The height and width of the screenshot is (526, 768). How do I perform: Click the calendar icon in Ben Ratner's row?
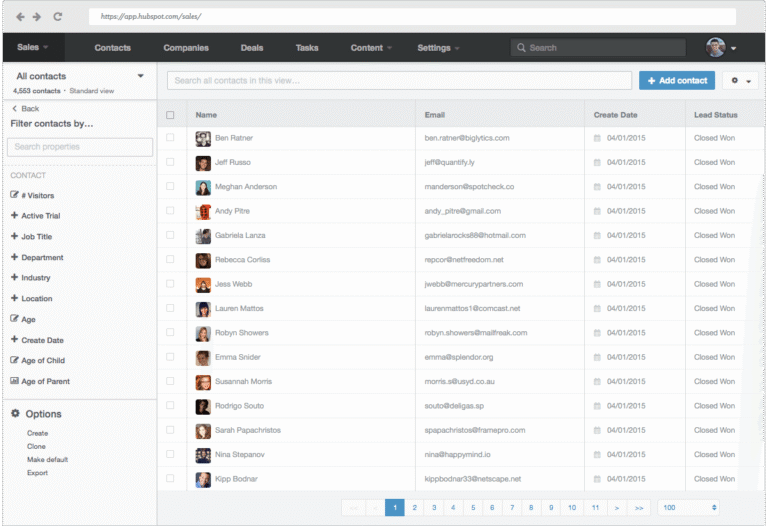597,138
